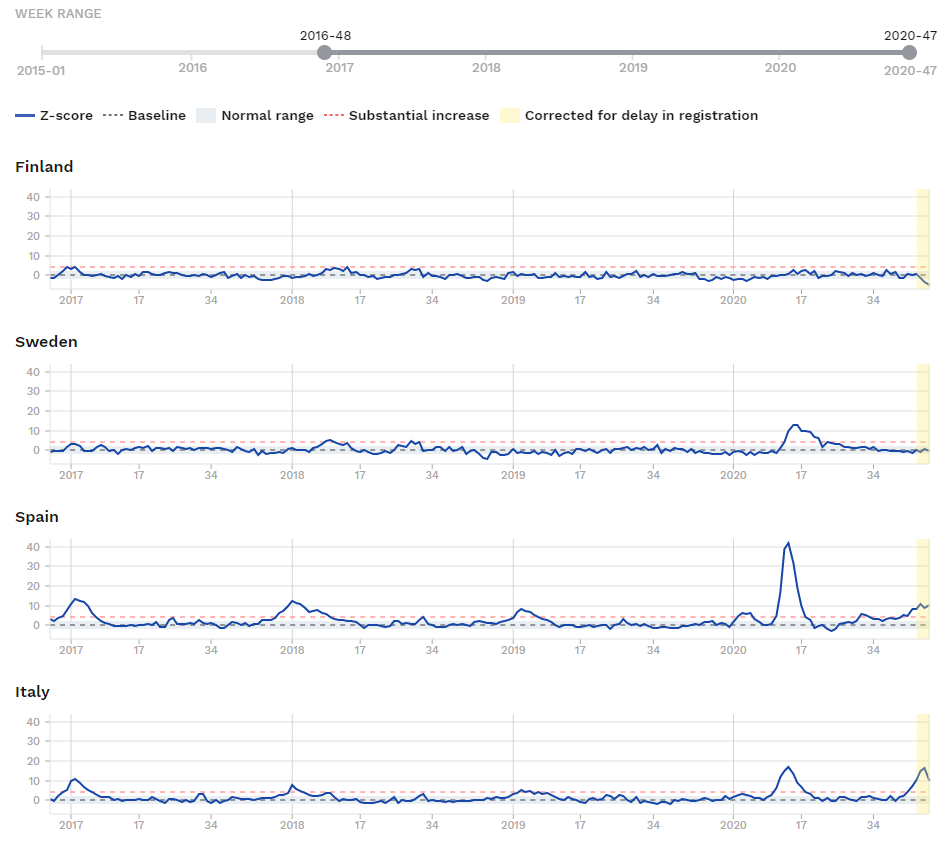Click the peak of Spain's 2020 spike
Screen dimensions: 948x844
[x=789, y=543]
